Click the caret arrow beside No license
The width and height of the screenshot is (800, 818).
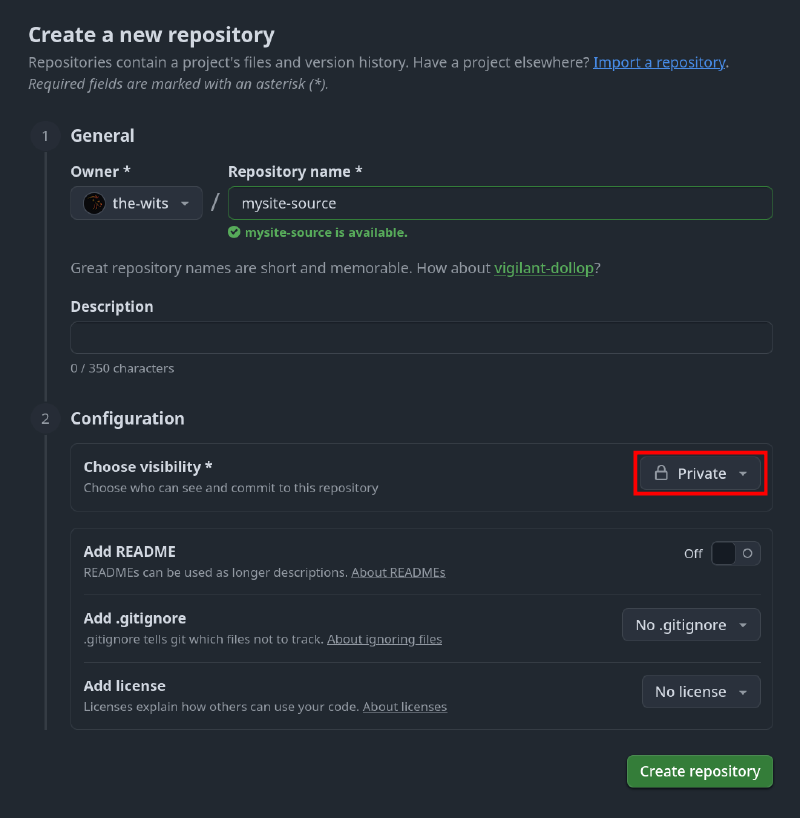click(743, 692)
